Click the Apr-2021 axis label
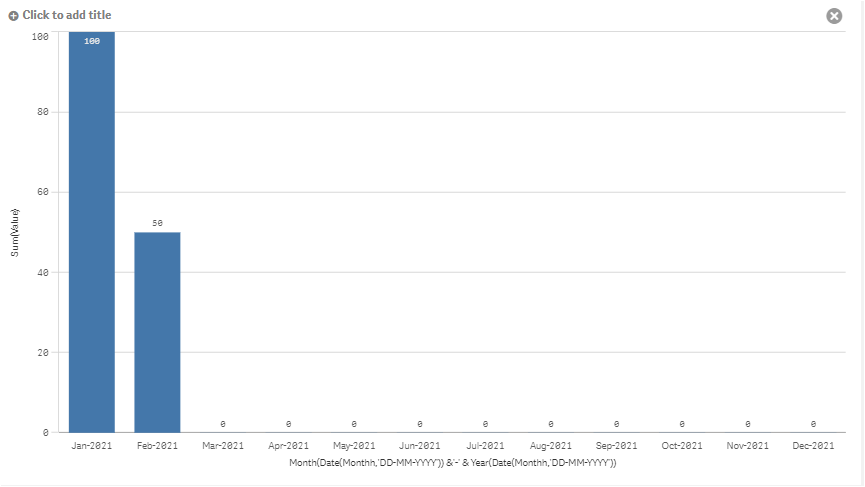865x487 pixels. (289, 446)
